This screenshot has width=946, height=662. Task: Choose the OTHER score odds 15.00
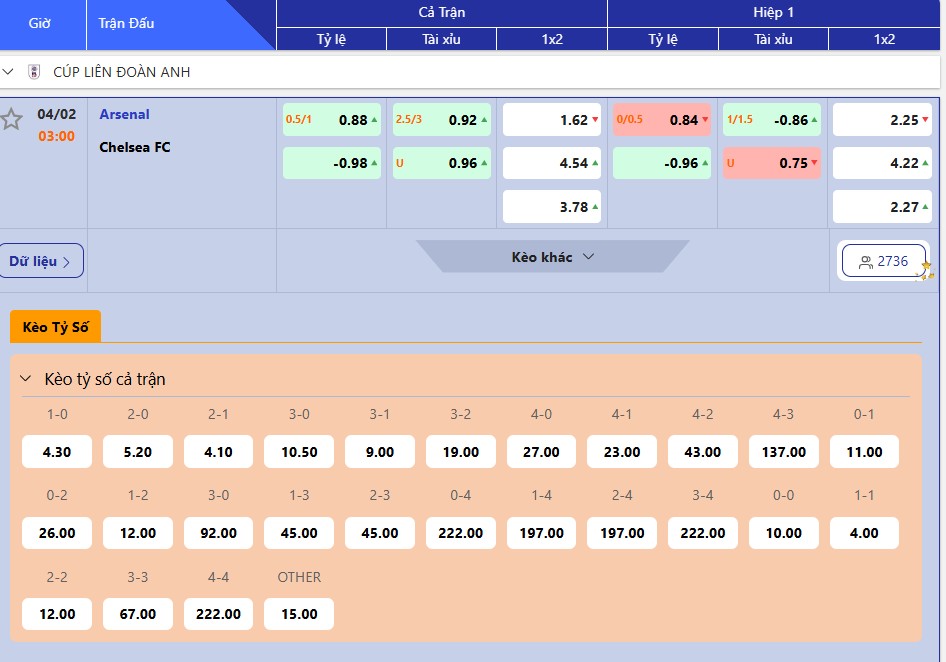[299, 614]
